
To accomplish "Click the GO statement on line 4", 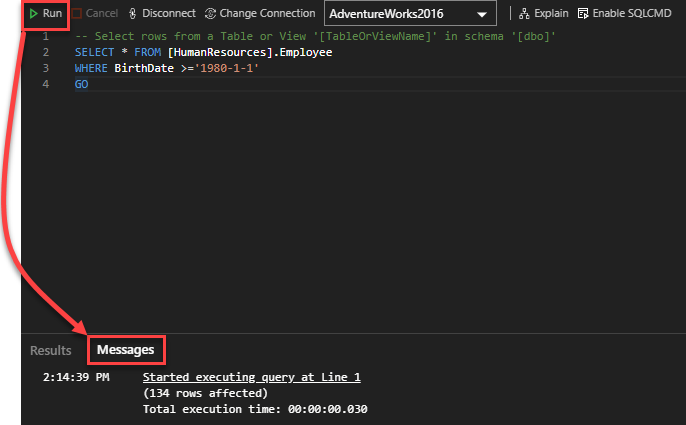I will [x=81, y=84].
